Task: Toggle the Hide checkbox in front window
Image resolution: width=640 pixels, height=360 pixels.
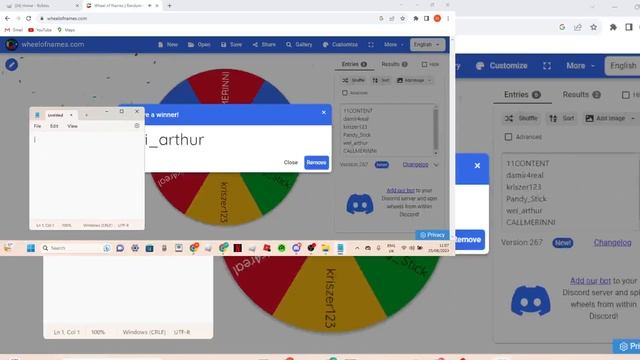Action: tap(424, 64)
